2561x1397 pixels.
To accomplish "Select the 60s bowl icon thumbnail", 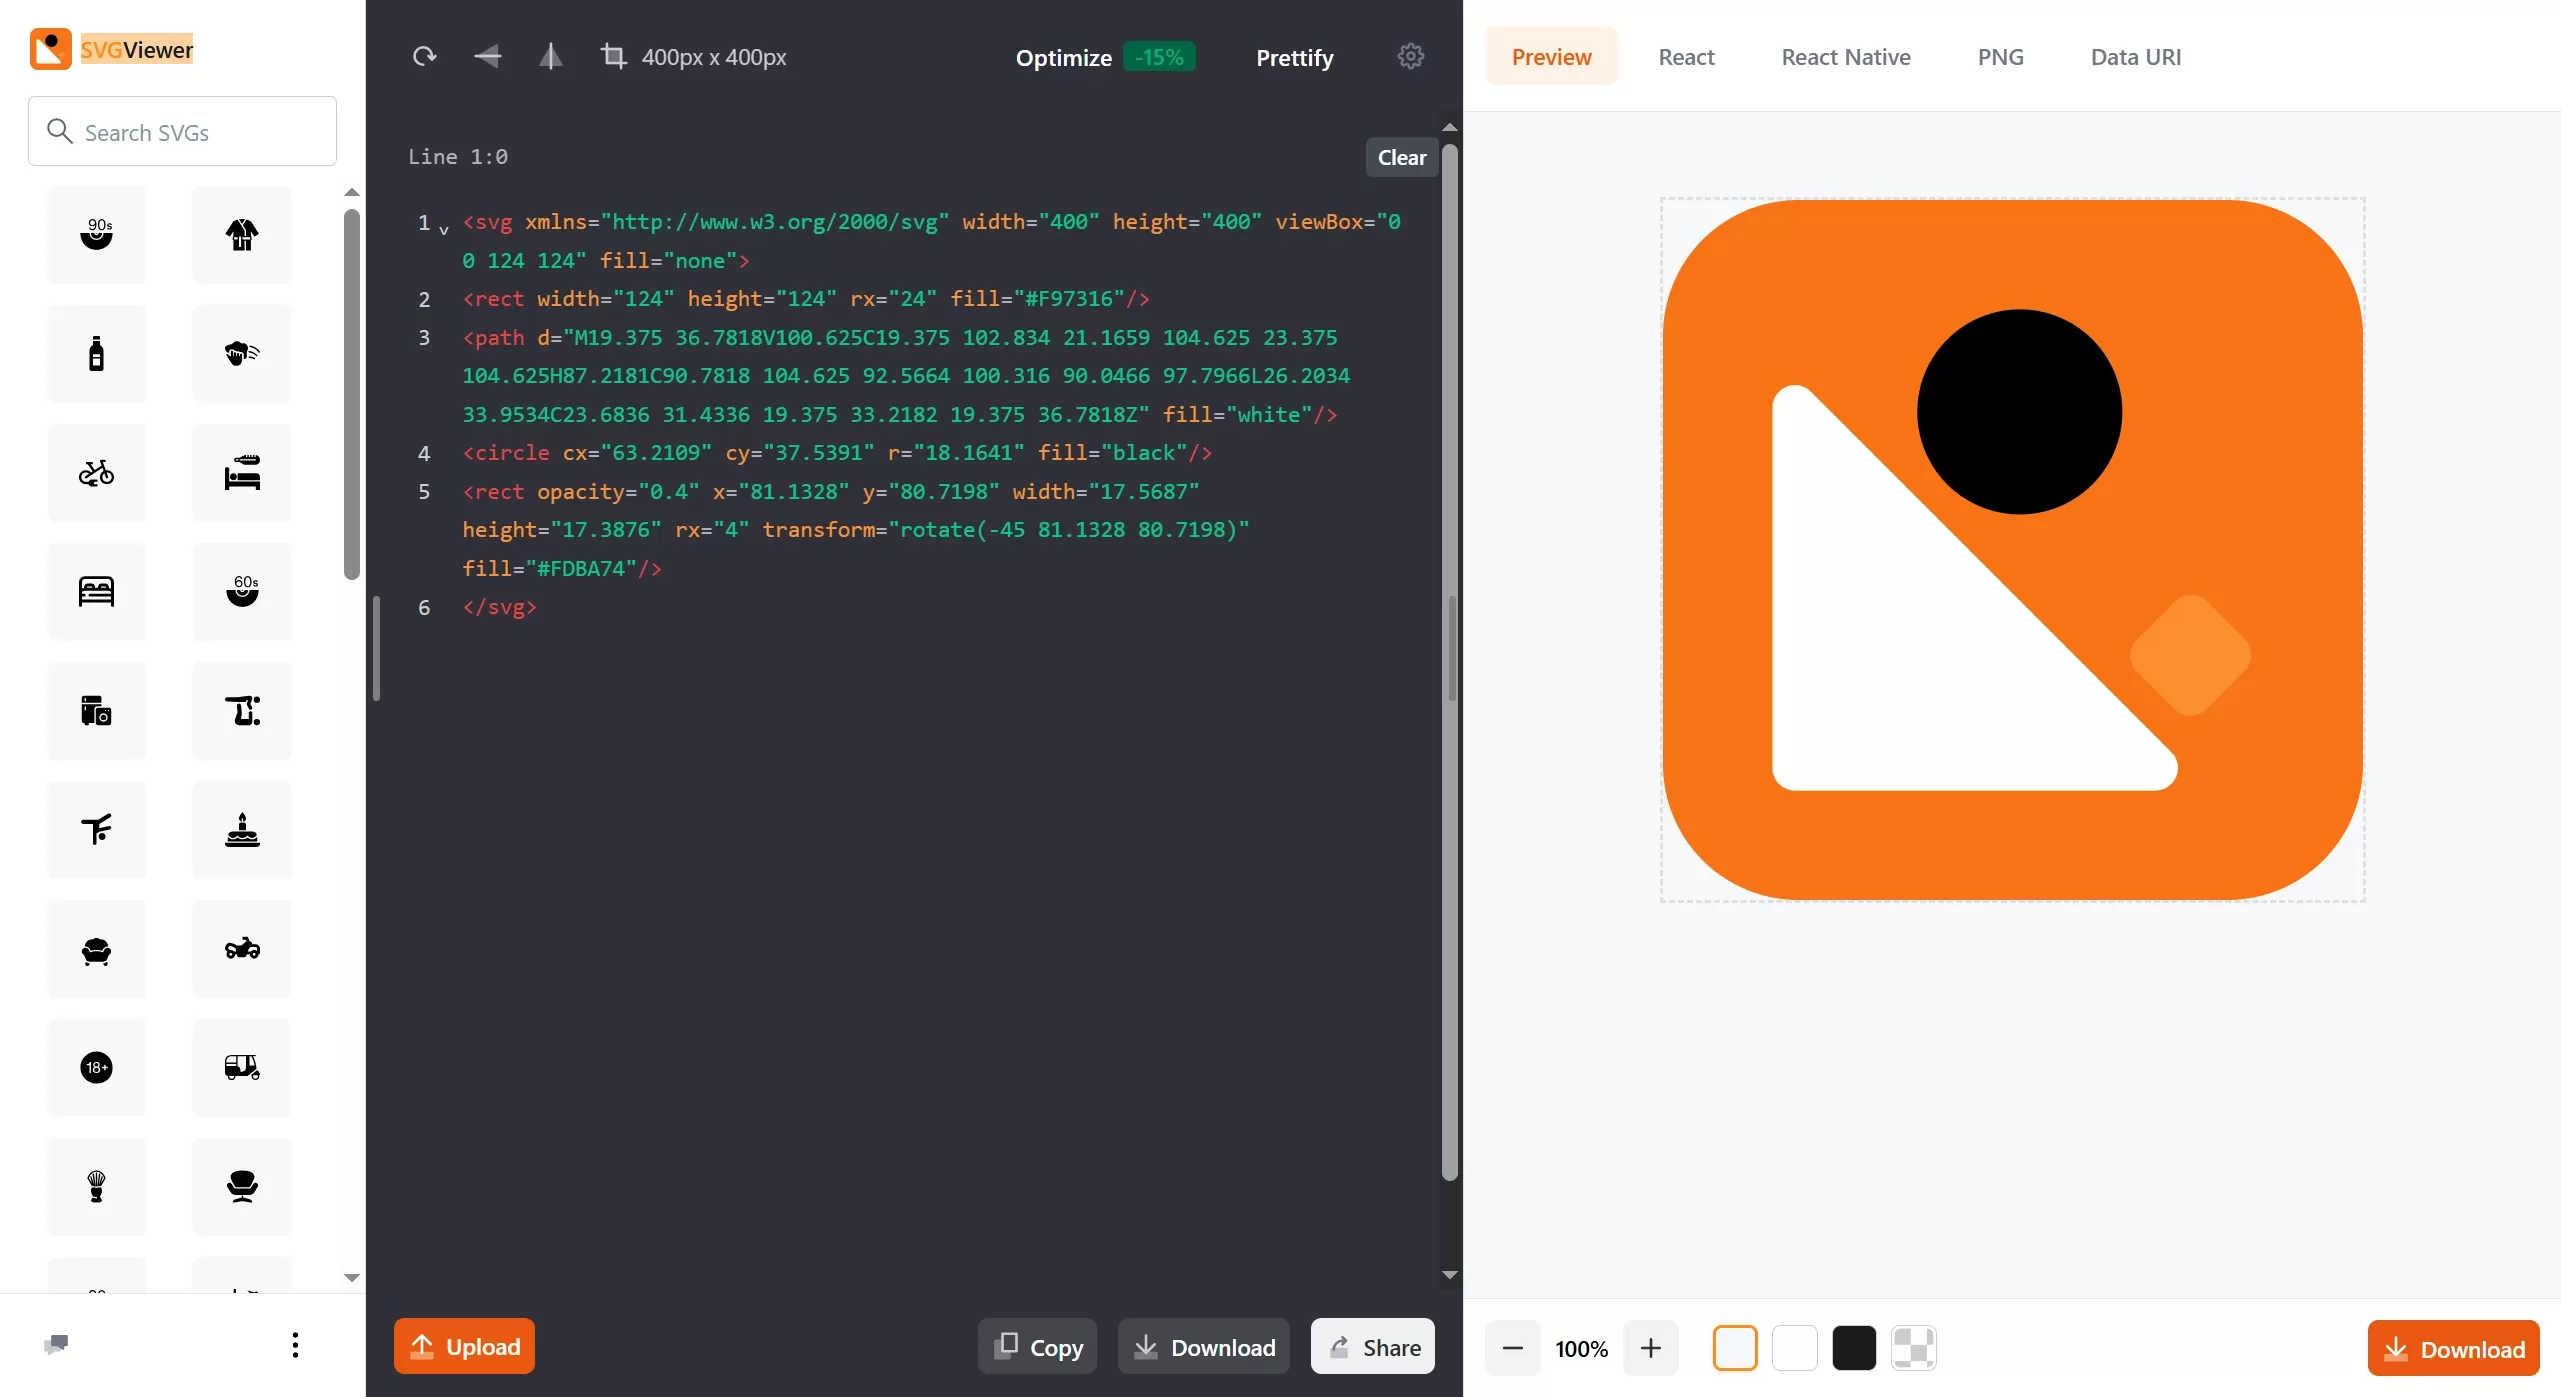I will pos(242,592).
